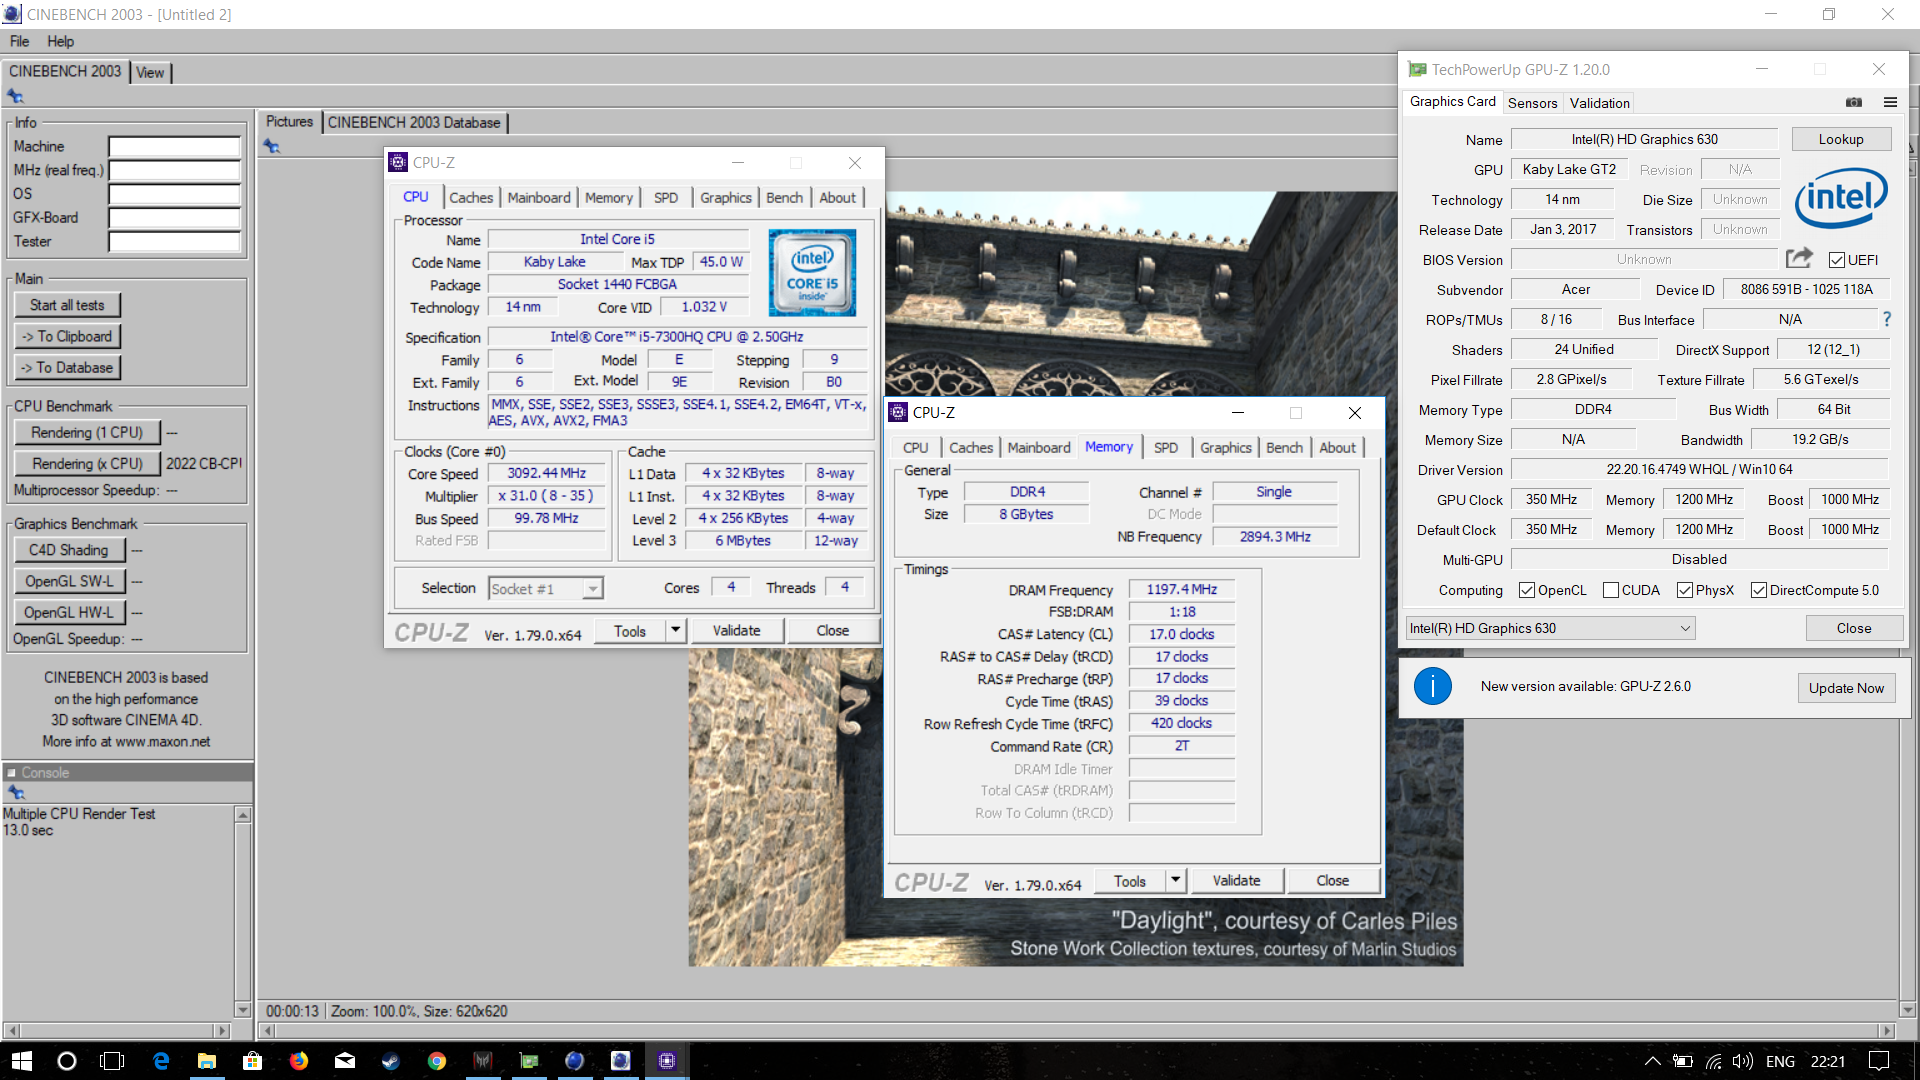Open the Intel(R) HD Graphics 630 device dropdown
Screen dimensions: 1920x1080
coord(1550,628)
